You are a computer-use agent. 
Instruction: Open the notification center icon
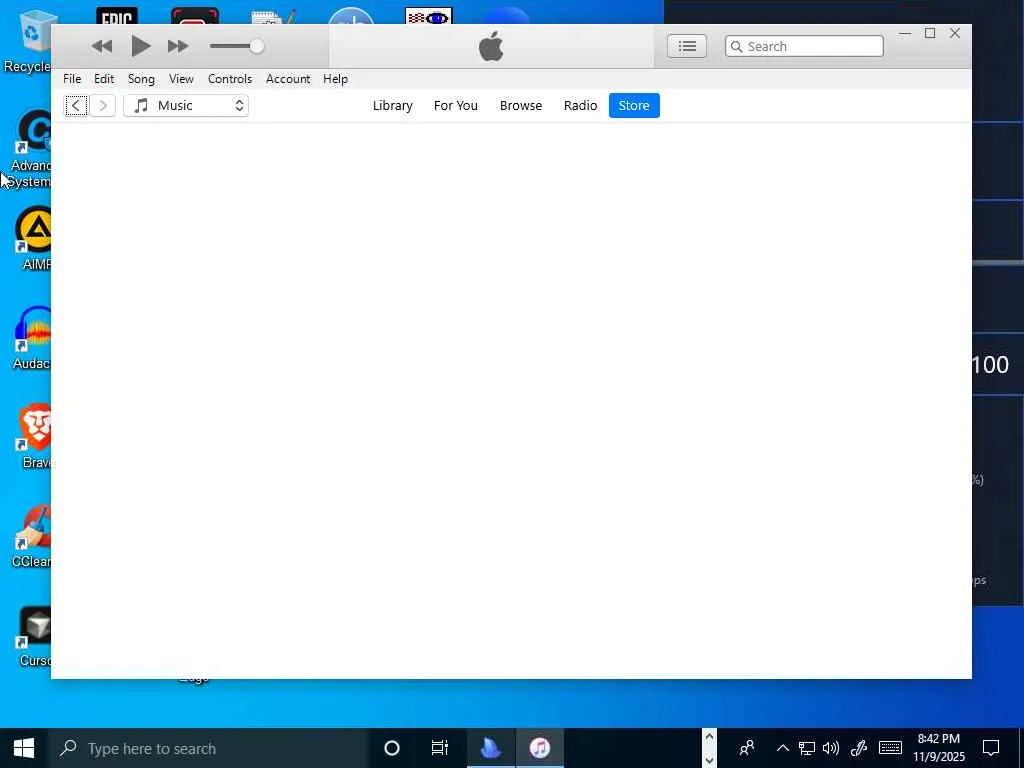tap(991, 748)
